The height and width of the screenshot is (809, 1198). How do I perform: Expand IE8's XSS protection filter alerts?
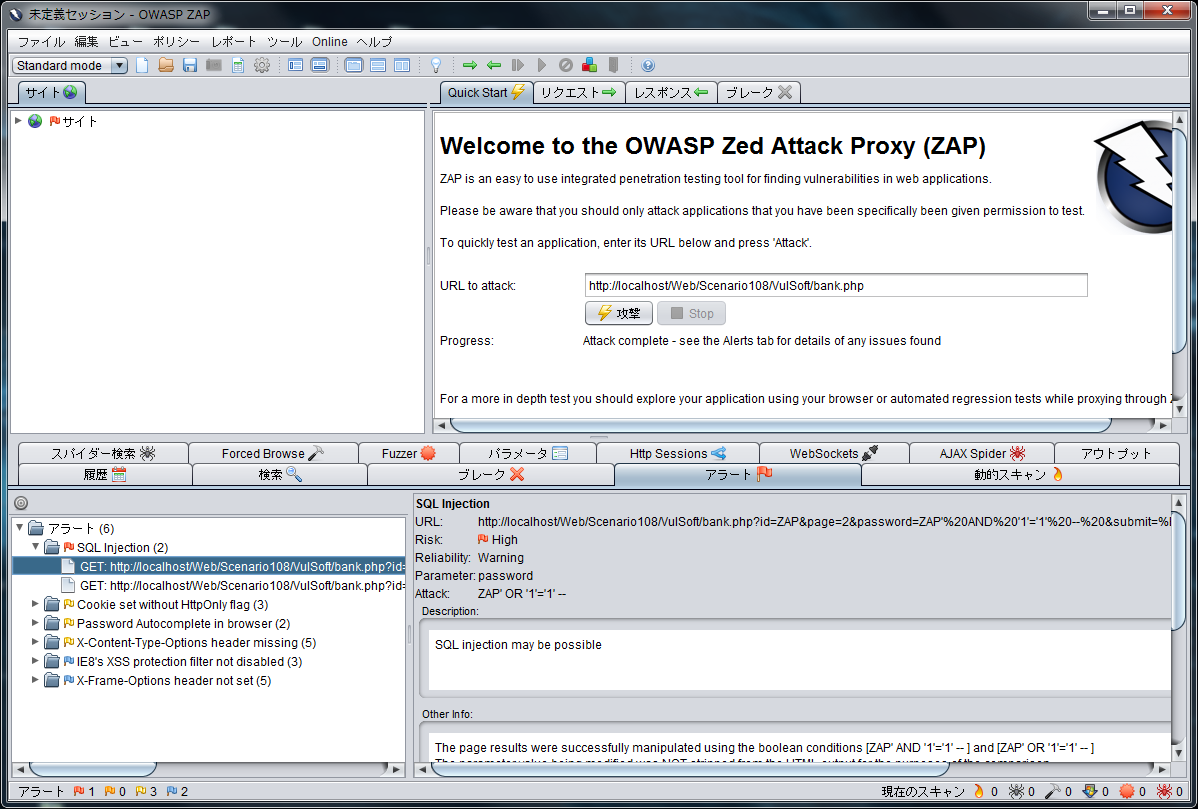35,662
